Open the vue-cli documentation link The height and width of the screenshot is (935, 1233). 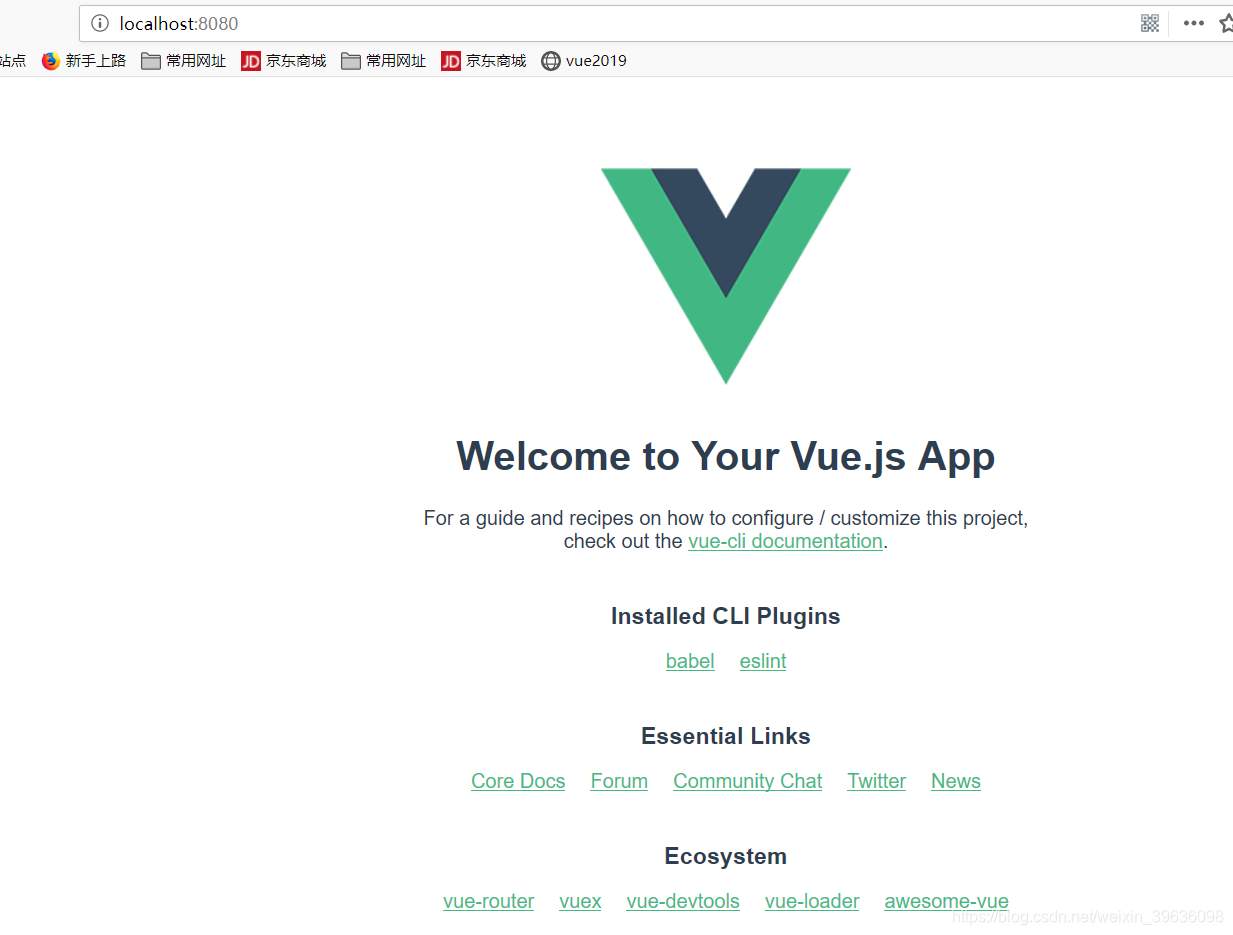click(x=785, y=541)
